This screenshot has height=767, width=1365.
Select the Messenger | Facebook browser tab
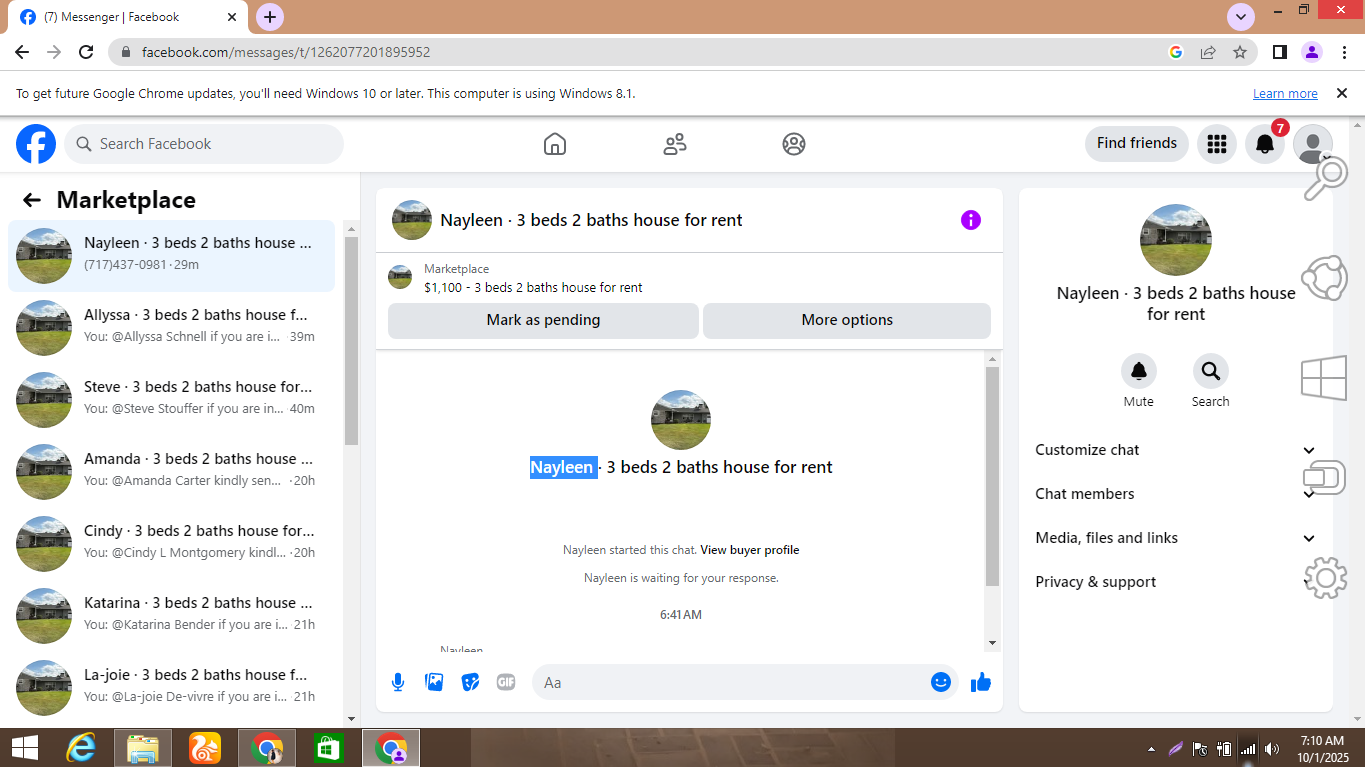[130, 17]
